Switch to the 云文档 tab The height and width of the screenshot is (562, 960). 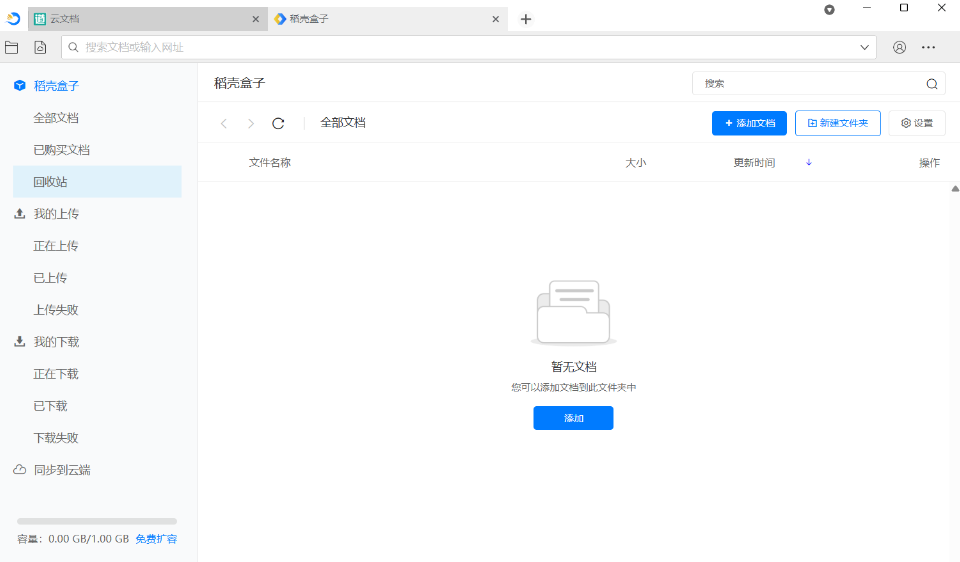click(x=148, y=19)
